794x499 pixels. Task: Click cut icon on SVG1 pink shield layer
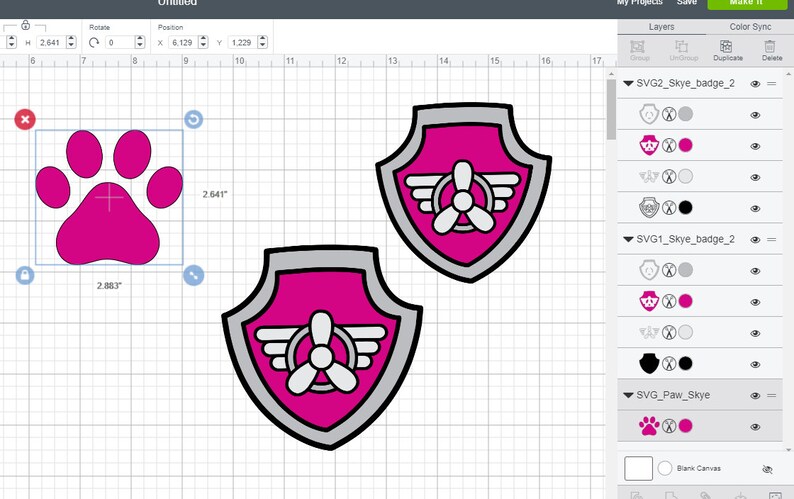(669, 301)
